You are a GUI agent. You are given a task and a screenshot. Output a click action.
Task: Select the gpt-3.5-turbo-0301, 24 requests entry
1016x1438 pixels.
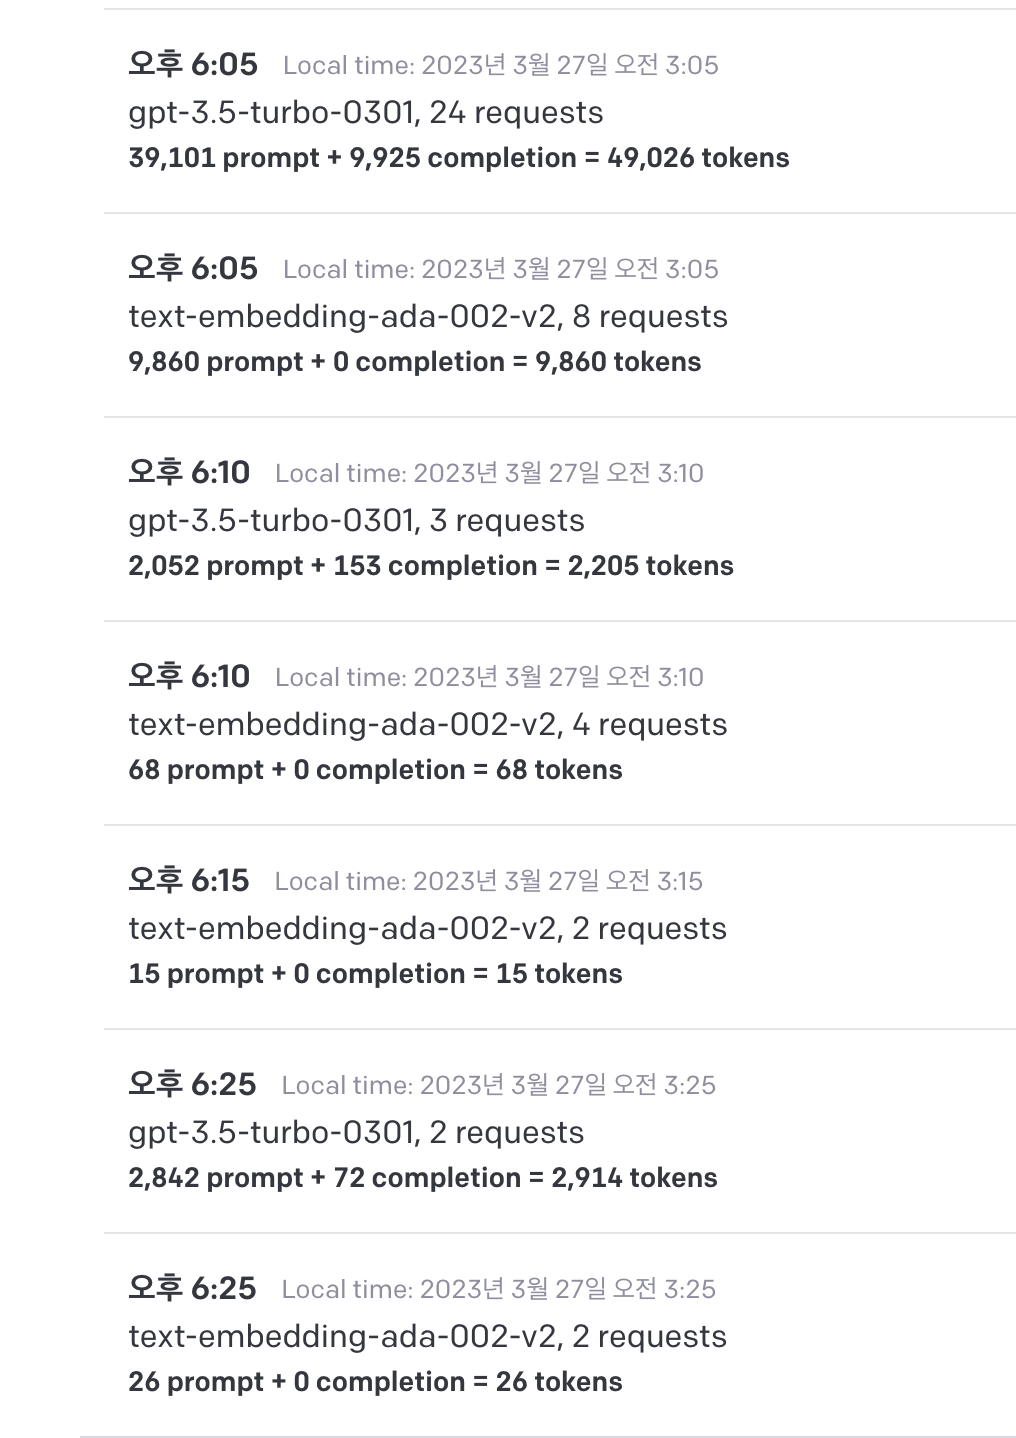[x=365, y=112]
